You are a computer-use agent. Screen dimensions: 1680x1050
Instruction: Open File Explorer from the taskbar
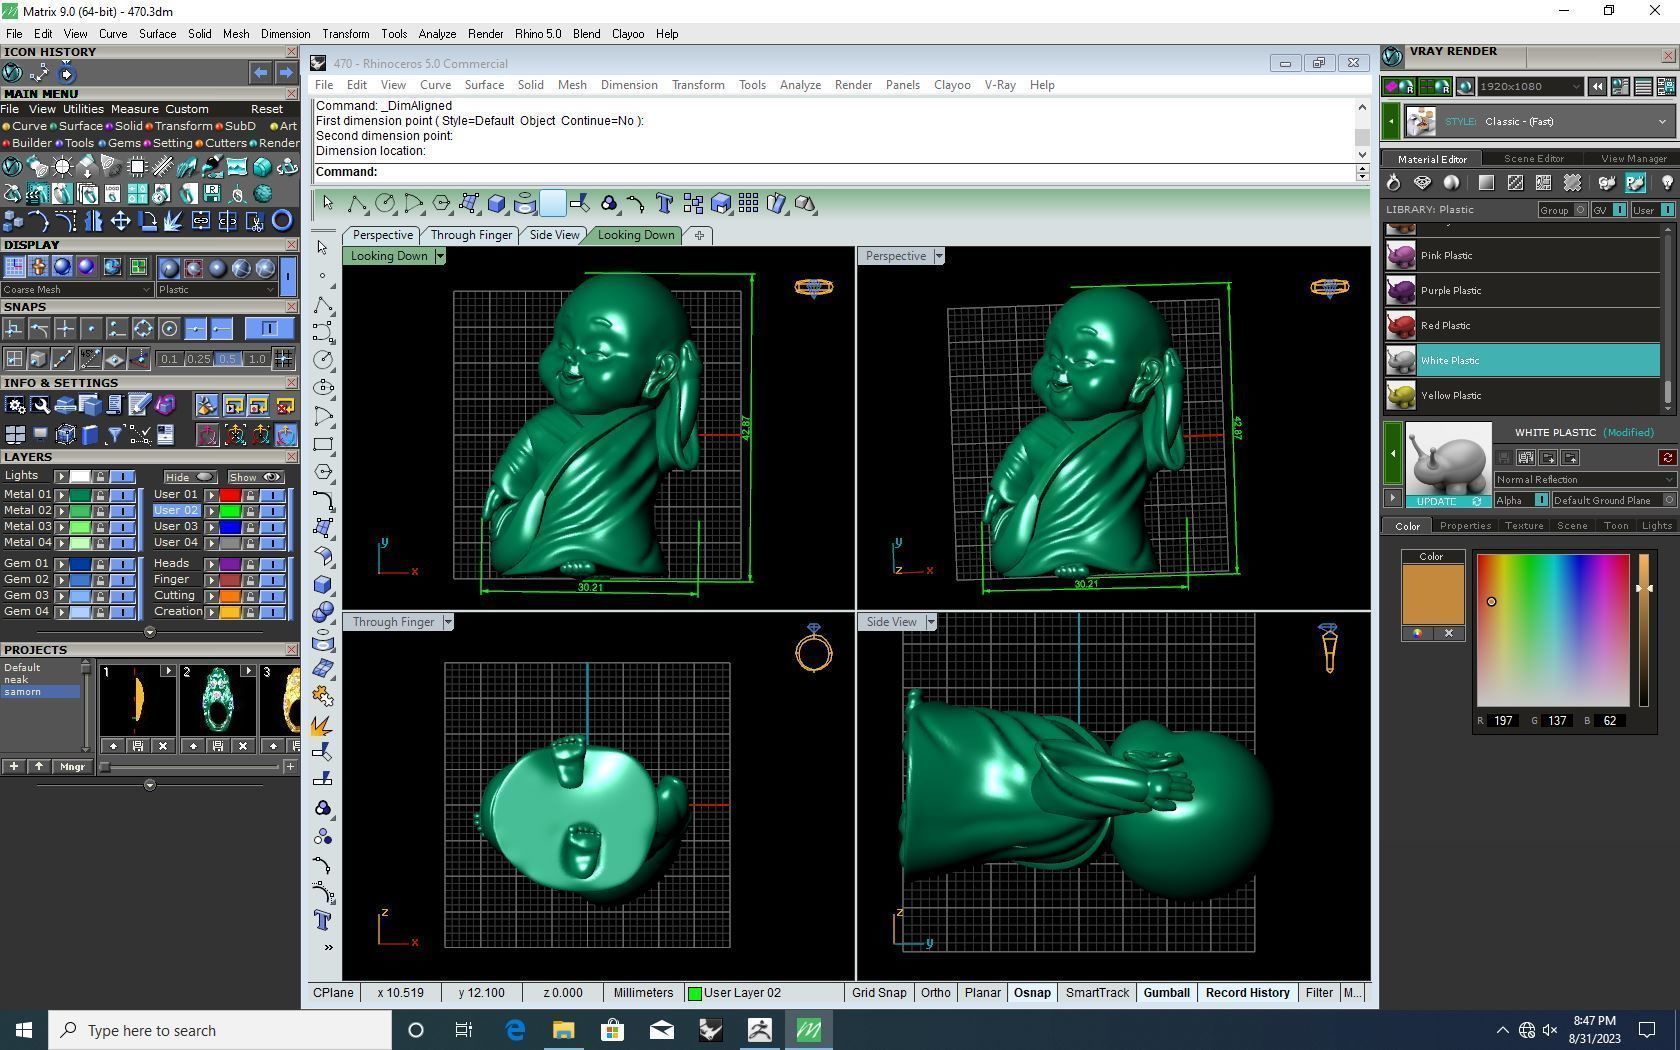563,1030
